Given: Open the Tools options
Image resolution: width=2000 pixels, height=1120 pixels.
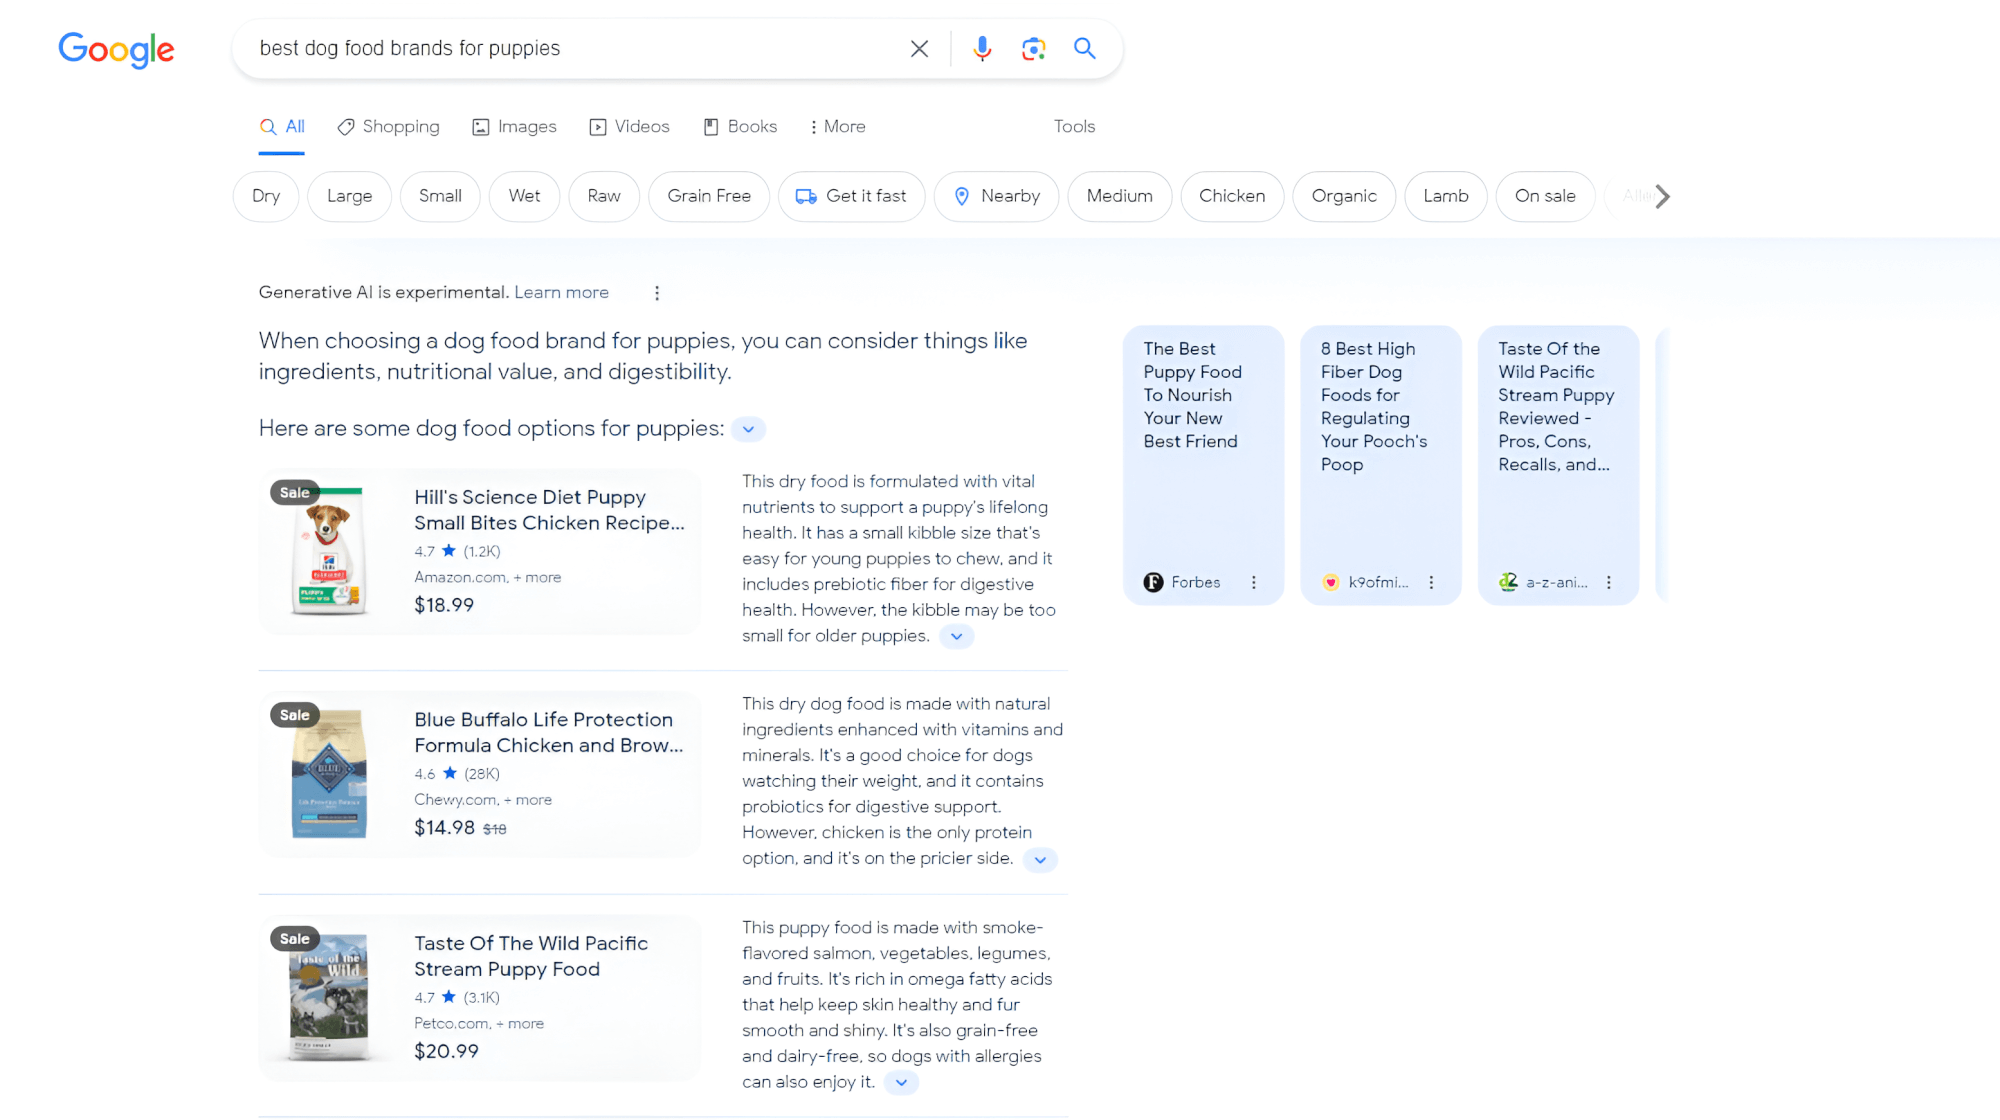Looking at the screenshot, I should (x=1074, y=127).
